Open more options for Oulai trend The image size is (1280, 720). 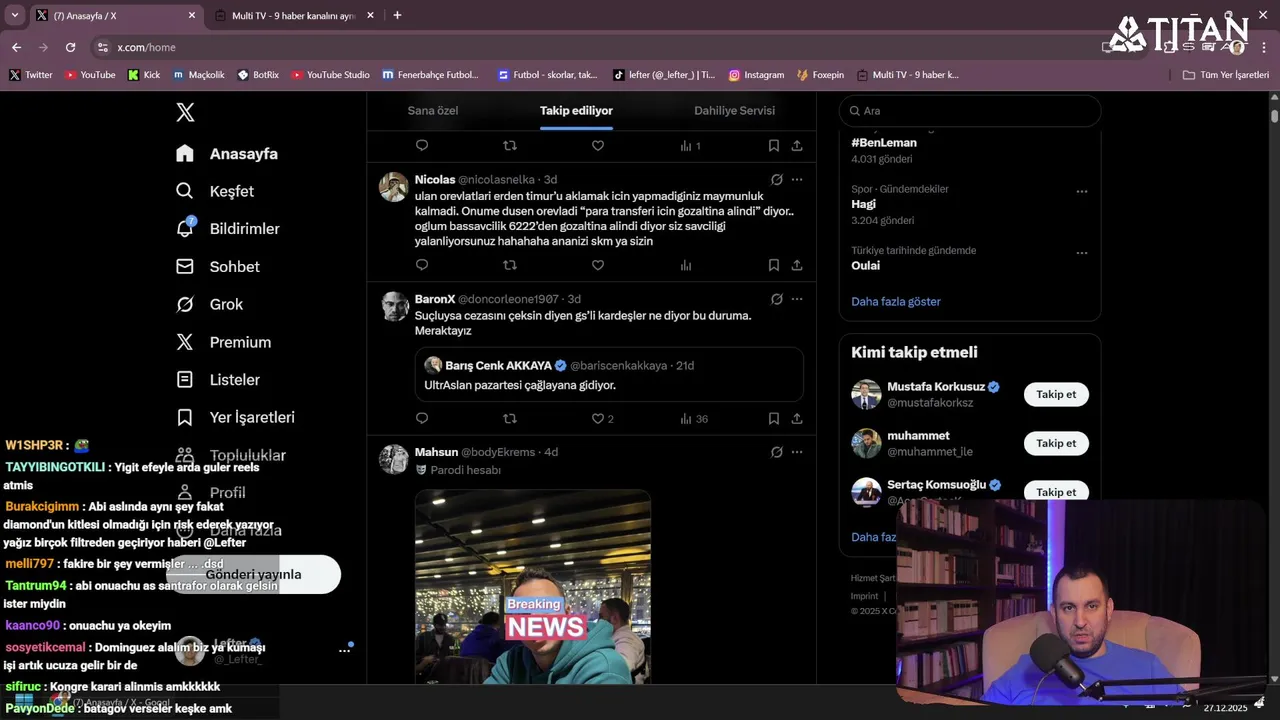[x=1081, y=253]
